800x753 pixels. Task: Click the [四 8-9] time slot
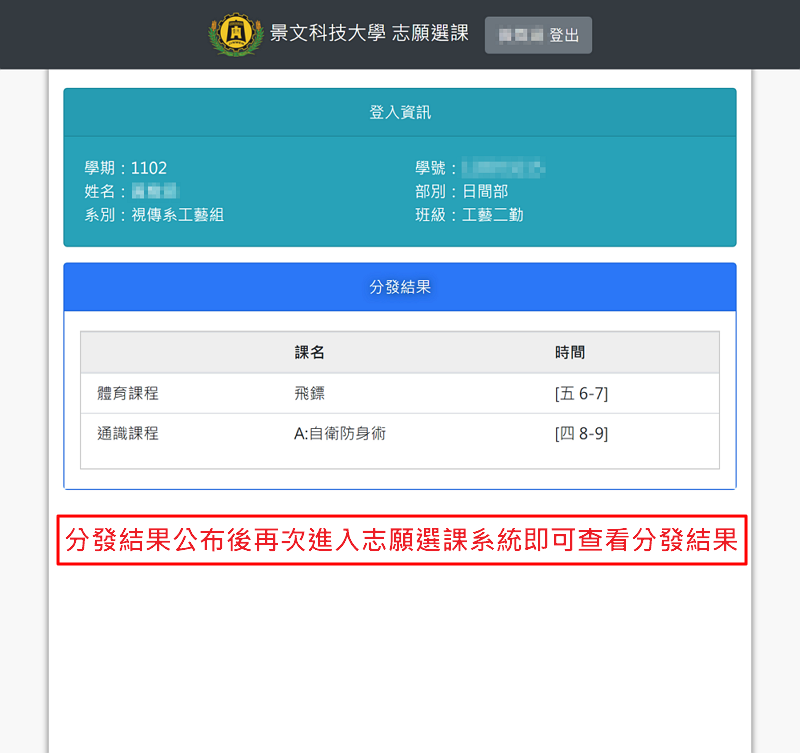[x=581, y=434]
